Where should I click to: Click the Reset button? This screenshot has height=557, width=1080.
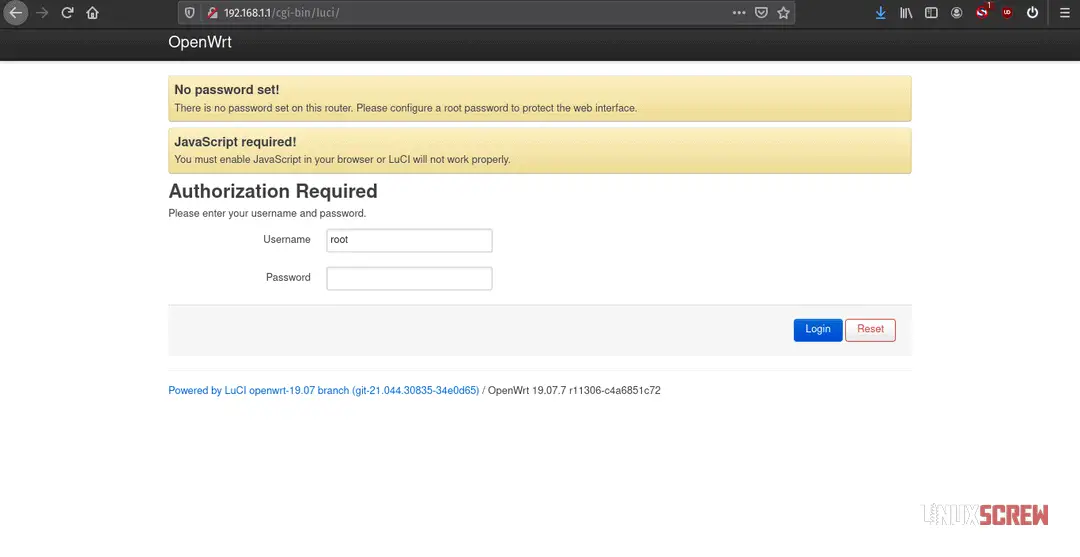[x=870, y=330]
